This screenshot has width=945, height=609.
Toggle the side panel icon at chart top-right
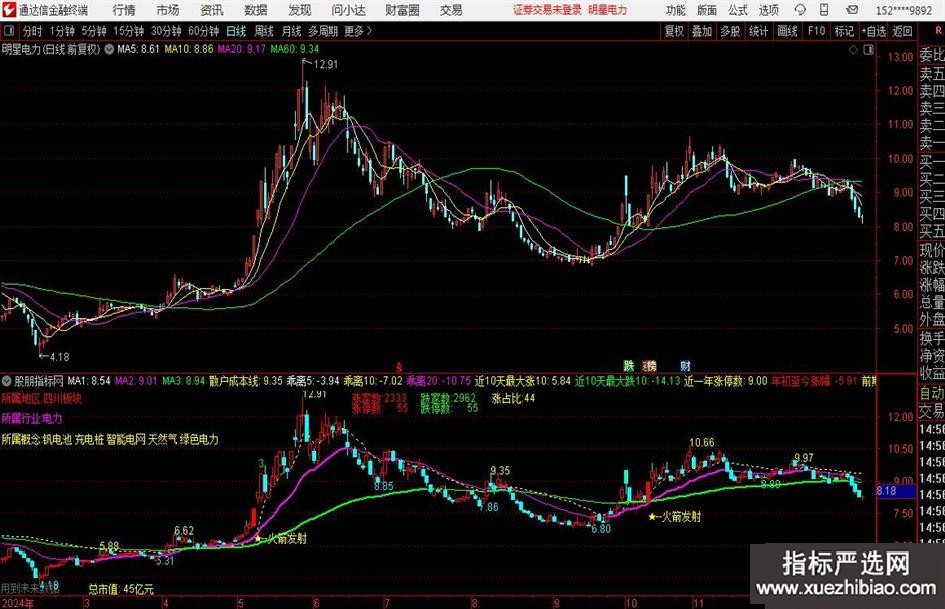[x=868, y=50]
